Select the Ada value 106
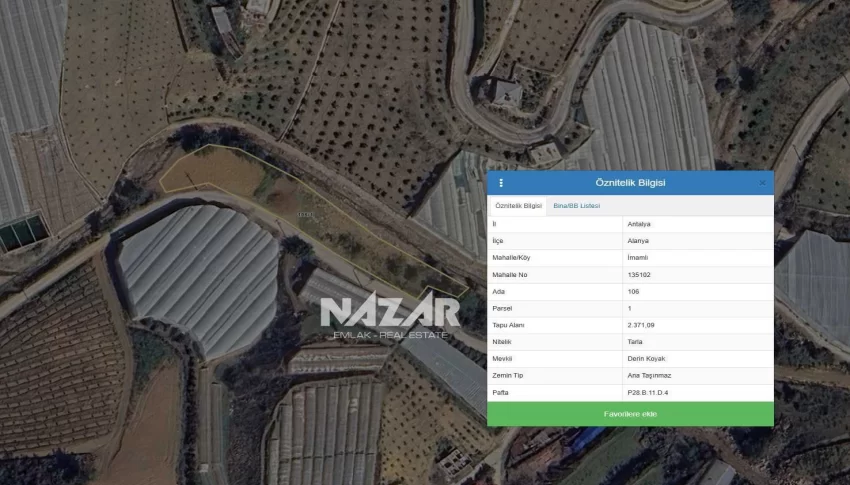This screenshot has height=485, width=850. point(633,291)
